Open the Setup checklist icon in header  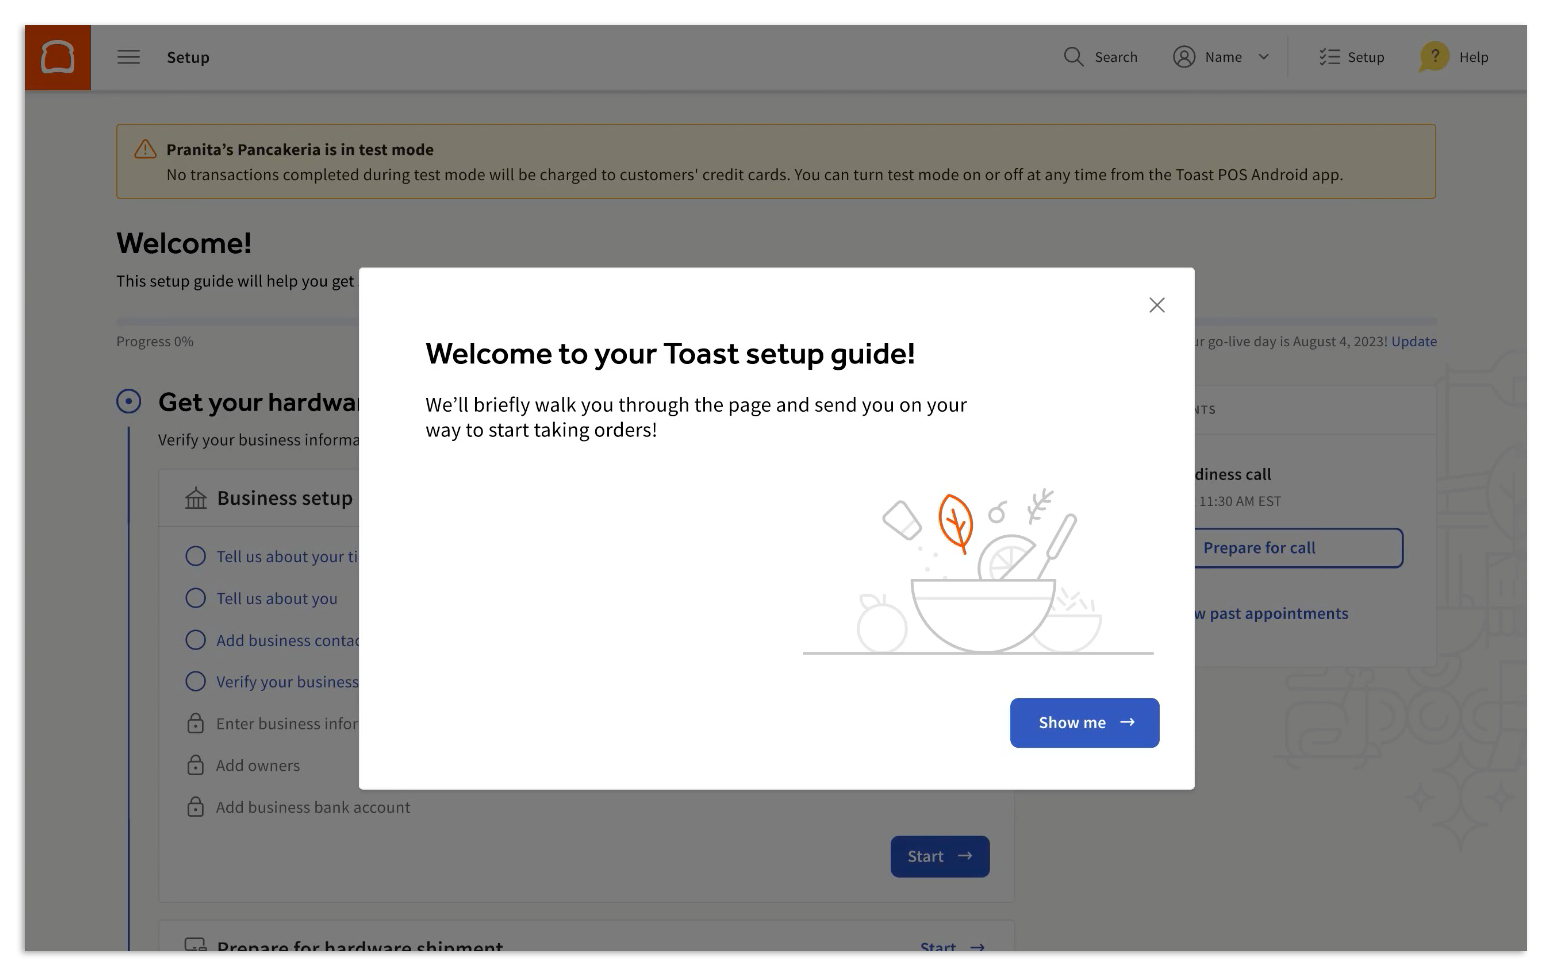pyautogui.click(x=1328, y=57)
